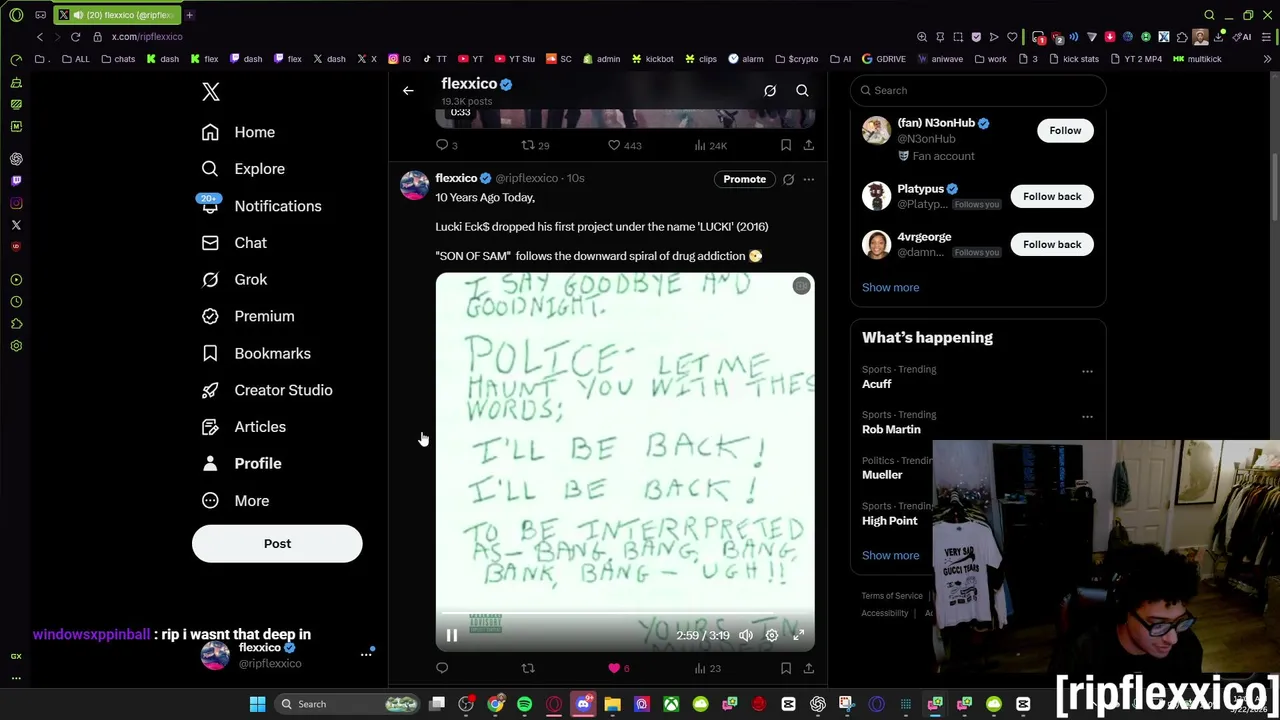Enter fullscreen video mode

(798, 635)
